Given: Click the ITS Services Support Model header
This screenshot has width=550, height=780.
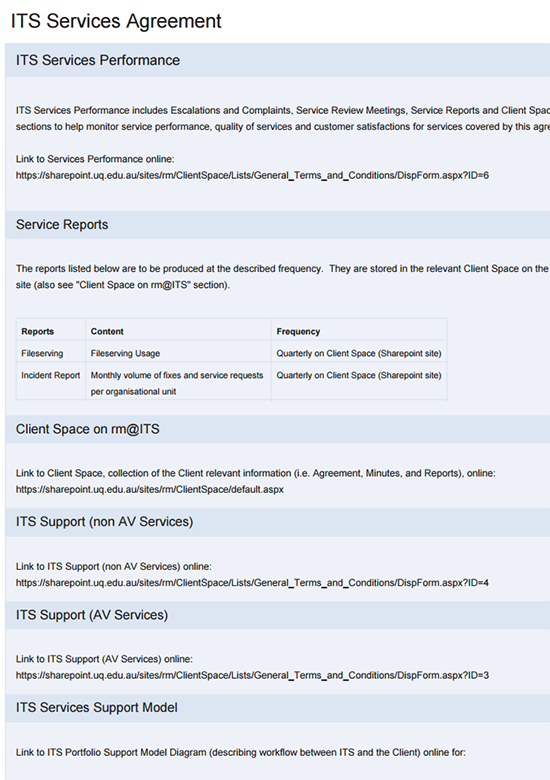Looking at the screenshot, I should (277, 708).
